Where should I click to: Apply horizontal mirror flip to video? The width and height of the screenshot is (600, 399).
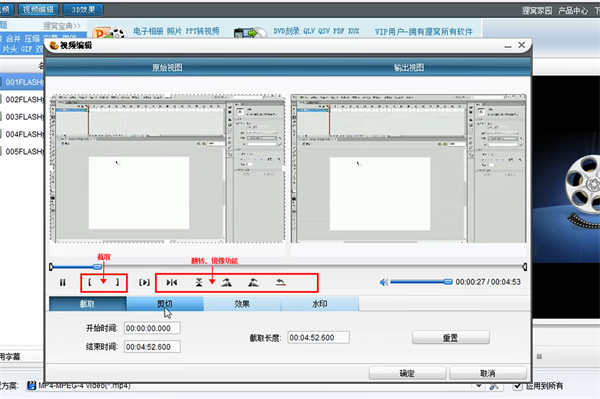[x=171, y=283]
